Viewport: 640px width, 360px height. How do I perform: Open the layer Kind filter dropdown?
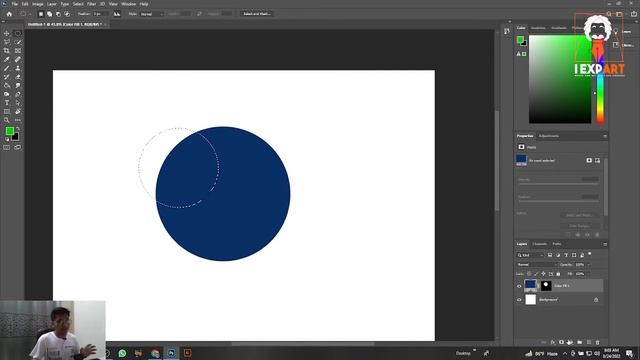pos(530,255)
